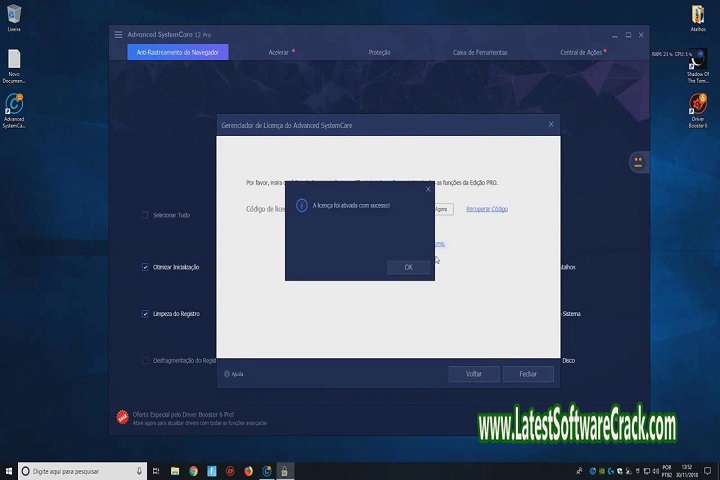Open the Windows Start menu

click(x=9, y=471)
